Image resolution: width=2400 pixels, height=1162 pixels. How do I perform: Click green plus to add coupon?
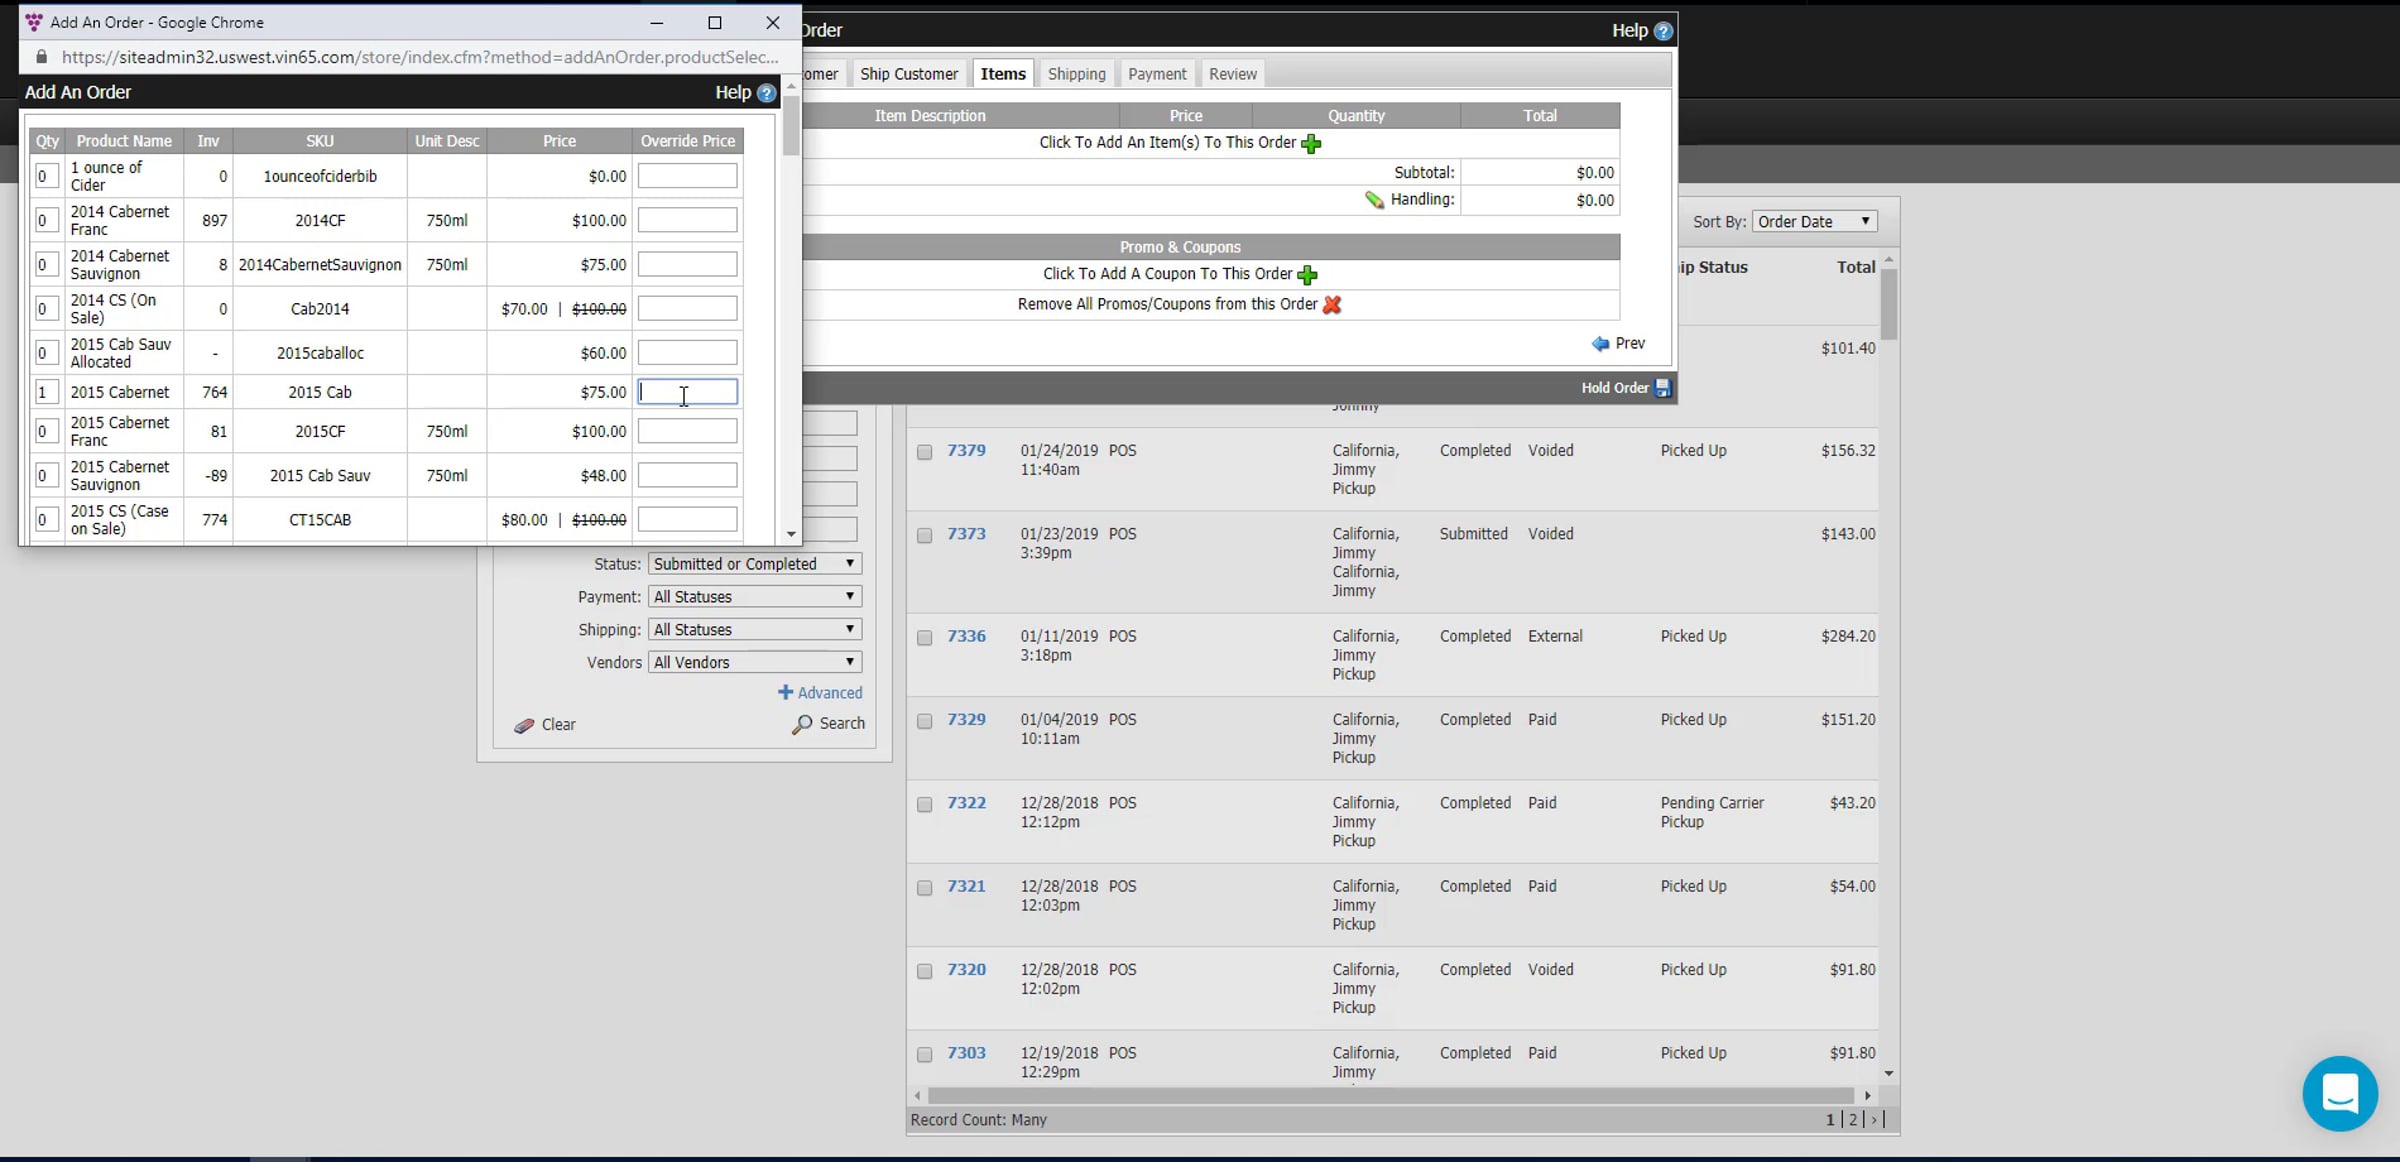(x=1307, y=274)
